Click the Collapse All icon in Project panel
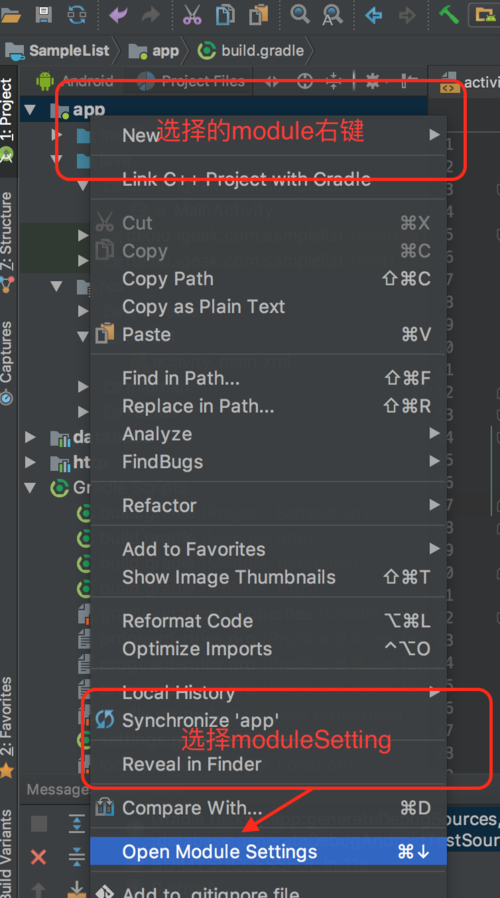500x898 pixels. [333, 81]
